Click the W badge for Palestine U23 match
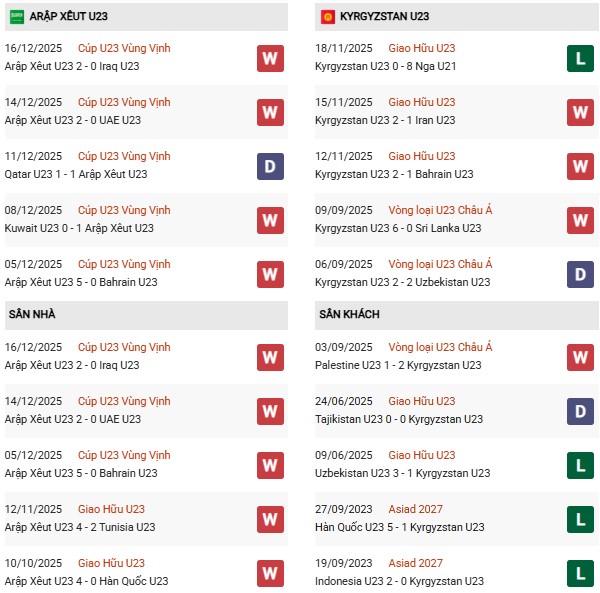The width and height of the screenshot is (600, 593). tap(580, 357)
